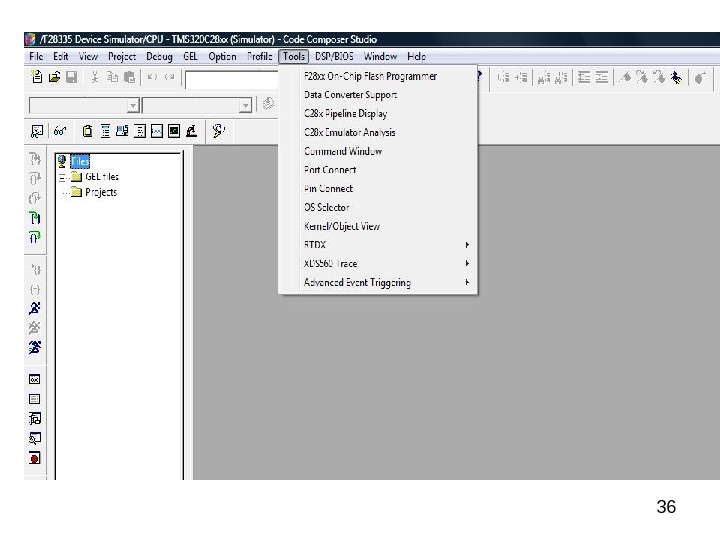Click the New file toolbar icon
720x540 pixels.
pyautogui.click(x=37, y=77)
